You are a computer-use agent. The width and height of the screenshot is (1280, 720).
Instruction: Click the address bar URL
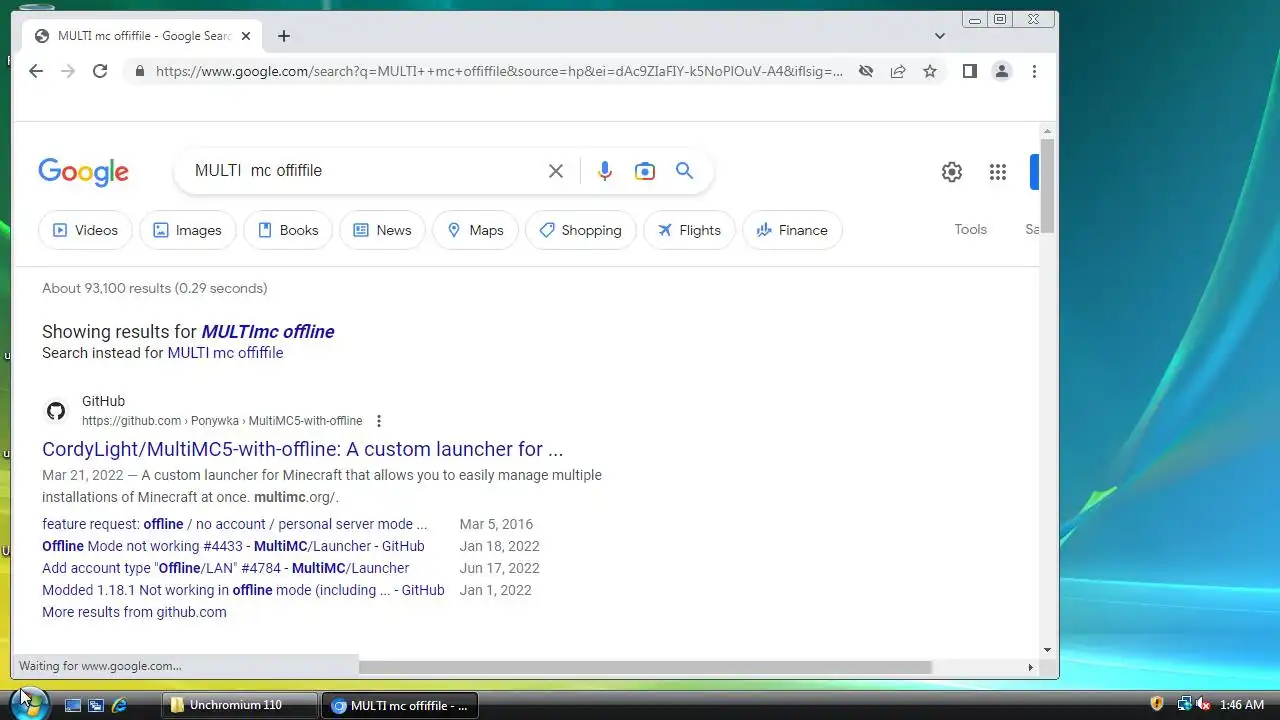point(499,71)
